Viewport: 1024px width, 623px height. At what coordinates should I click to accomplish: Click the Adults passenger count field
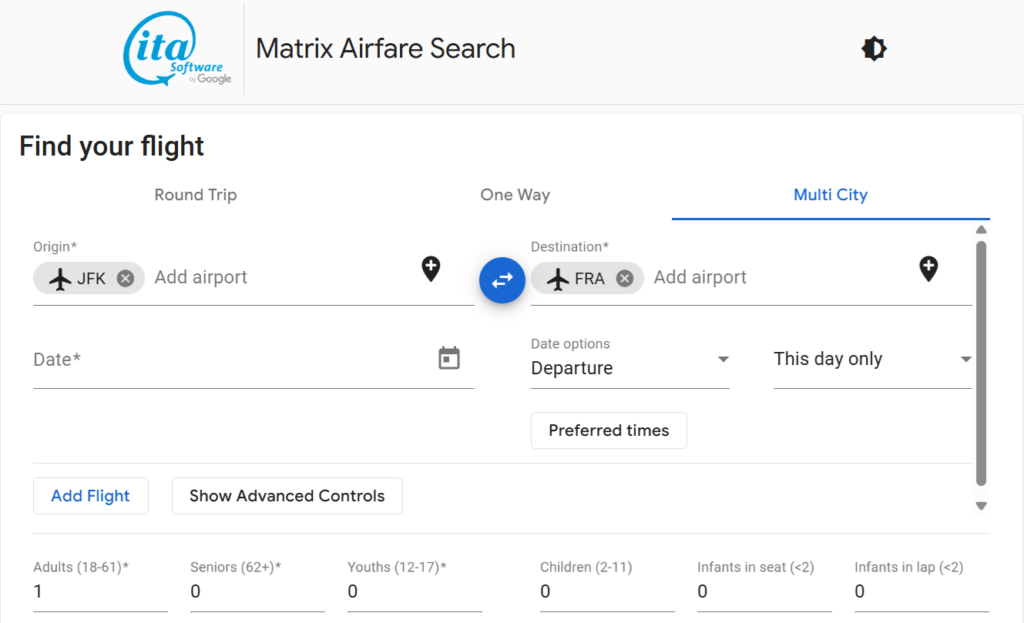(100, 592)
